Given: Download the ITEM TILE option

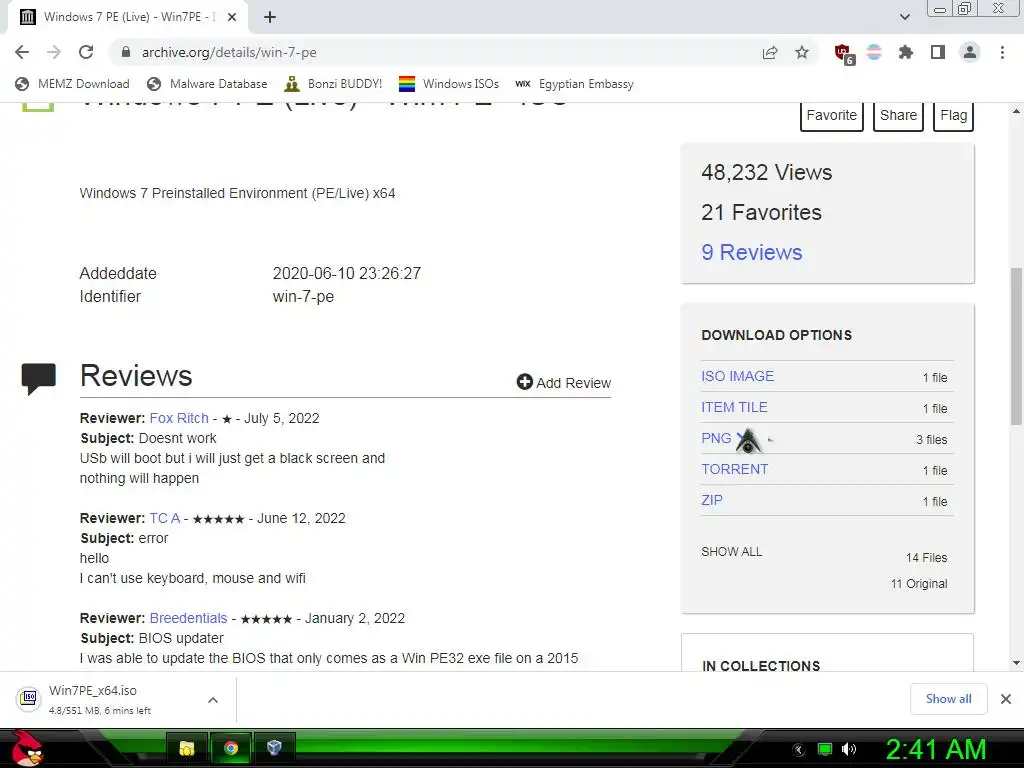Looking at the screenshot, I should click(x=734, y=407).
